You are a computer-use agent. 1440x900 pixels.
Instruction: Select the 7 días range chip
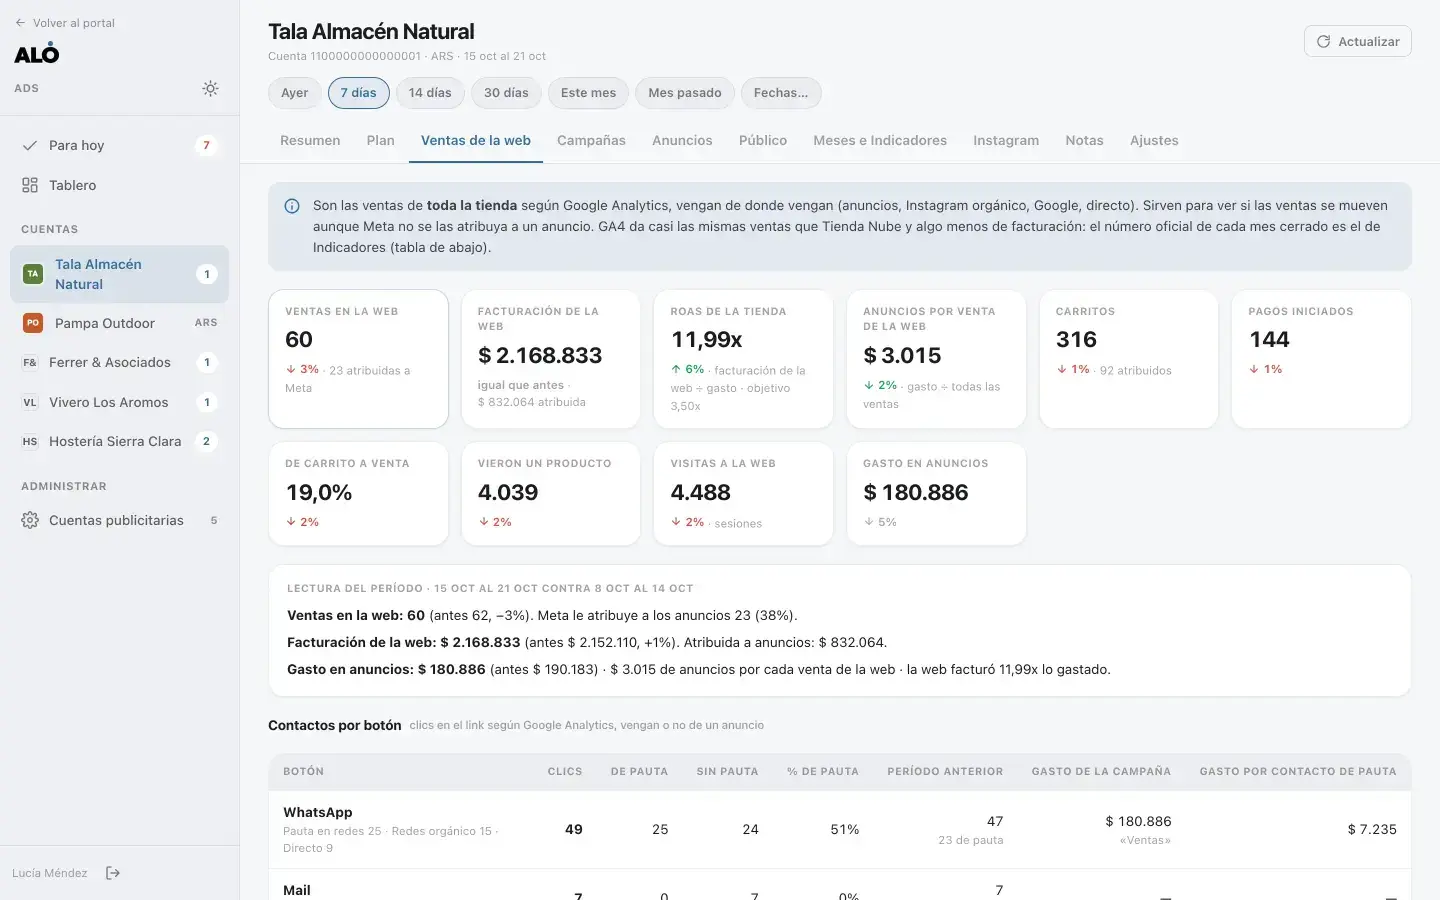coord(359,93)
